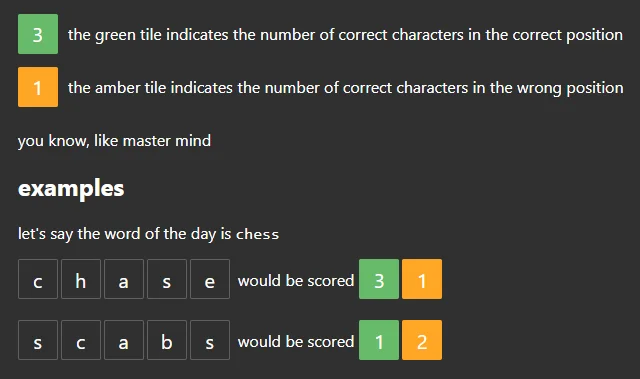Click the 'c' tile in the scabs row
640x379 pixels.
coord(81,340)
